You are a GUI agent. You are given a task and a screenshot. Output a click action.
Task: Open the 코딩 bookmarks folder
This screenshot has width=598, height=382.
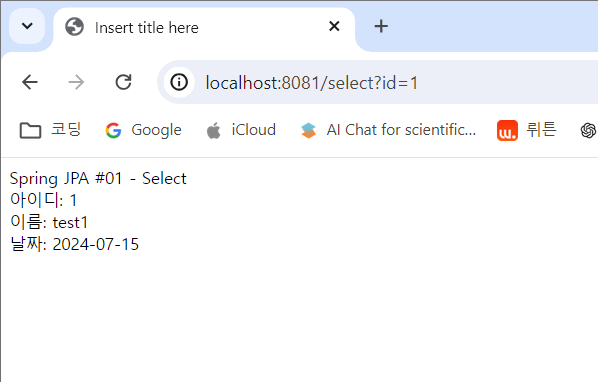pos(50,130)
